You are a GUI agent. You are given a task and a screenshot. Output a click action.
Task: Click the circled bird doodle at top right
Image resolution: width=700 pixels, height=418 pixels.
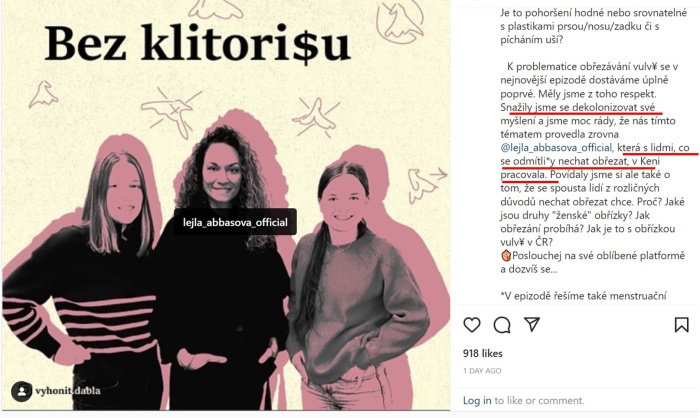click(x=400, y=21)
